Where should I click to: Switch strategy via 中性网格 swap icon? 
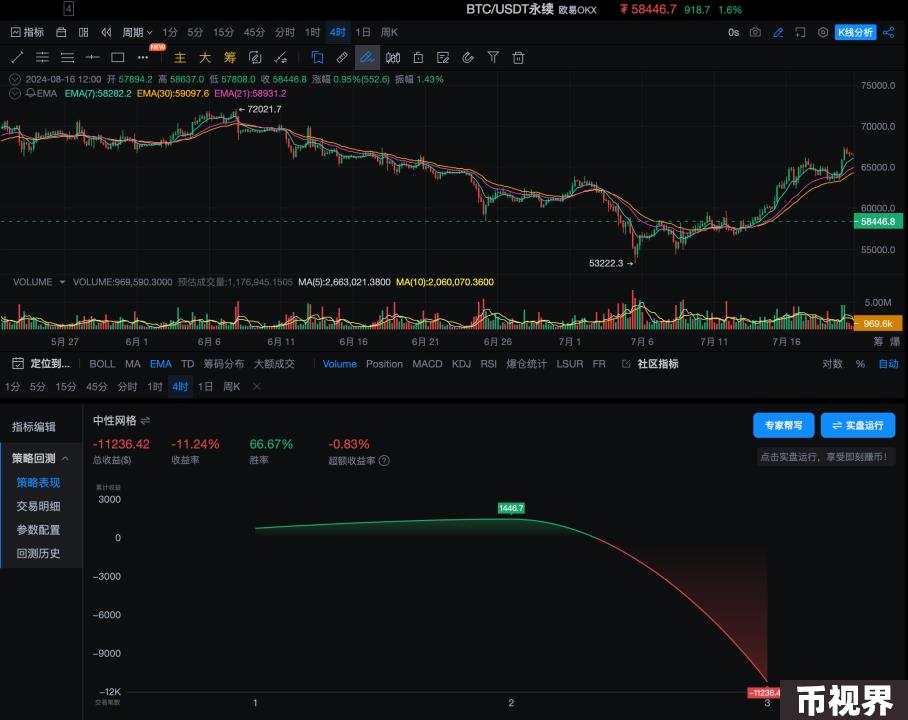click(145, 421)
